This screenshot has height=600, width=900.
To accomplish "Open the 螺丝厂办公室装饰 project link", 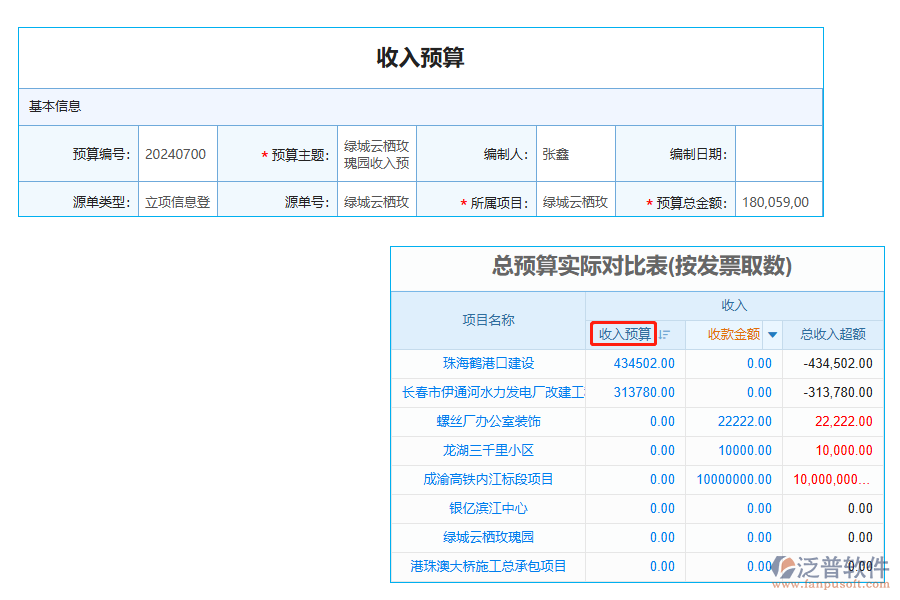I will coord(488,421).
